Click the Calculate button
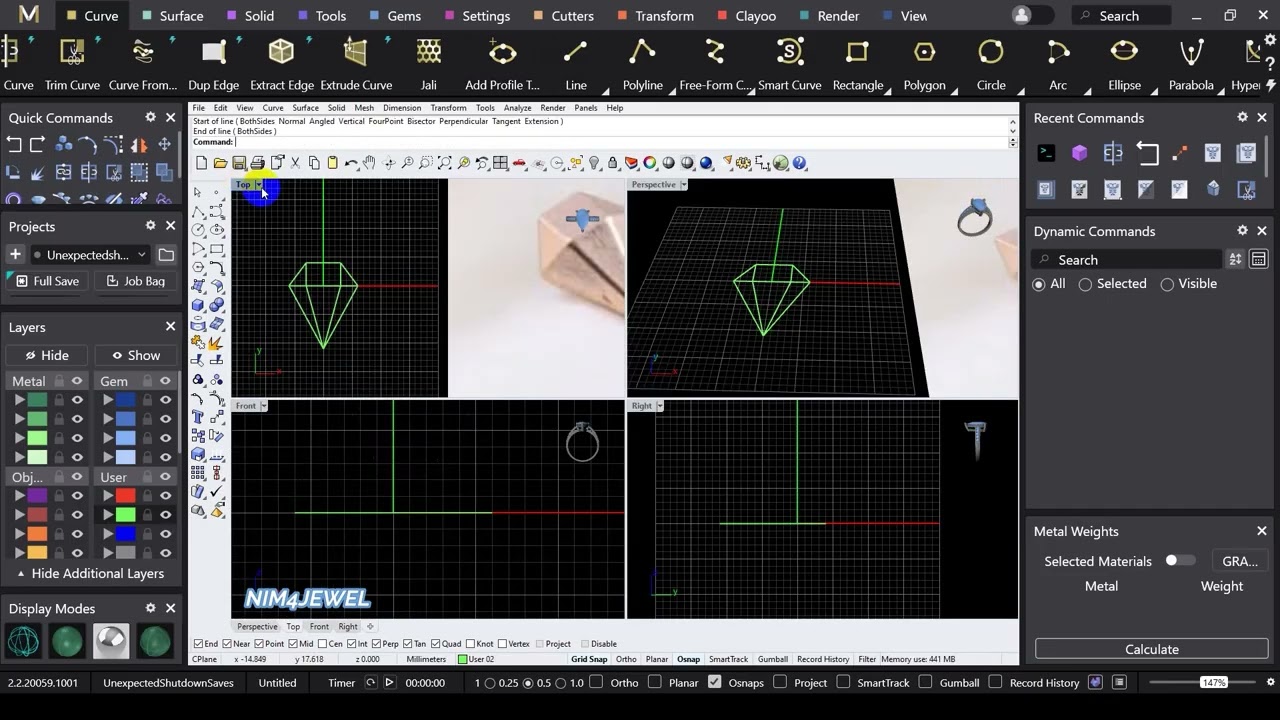The height and width of the screenshot is (720, 1280). [x=1152, y=649]
